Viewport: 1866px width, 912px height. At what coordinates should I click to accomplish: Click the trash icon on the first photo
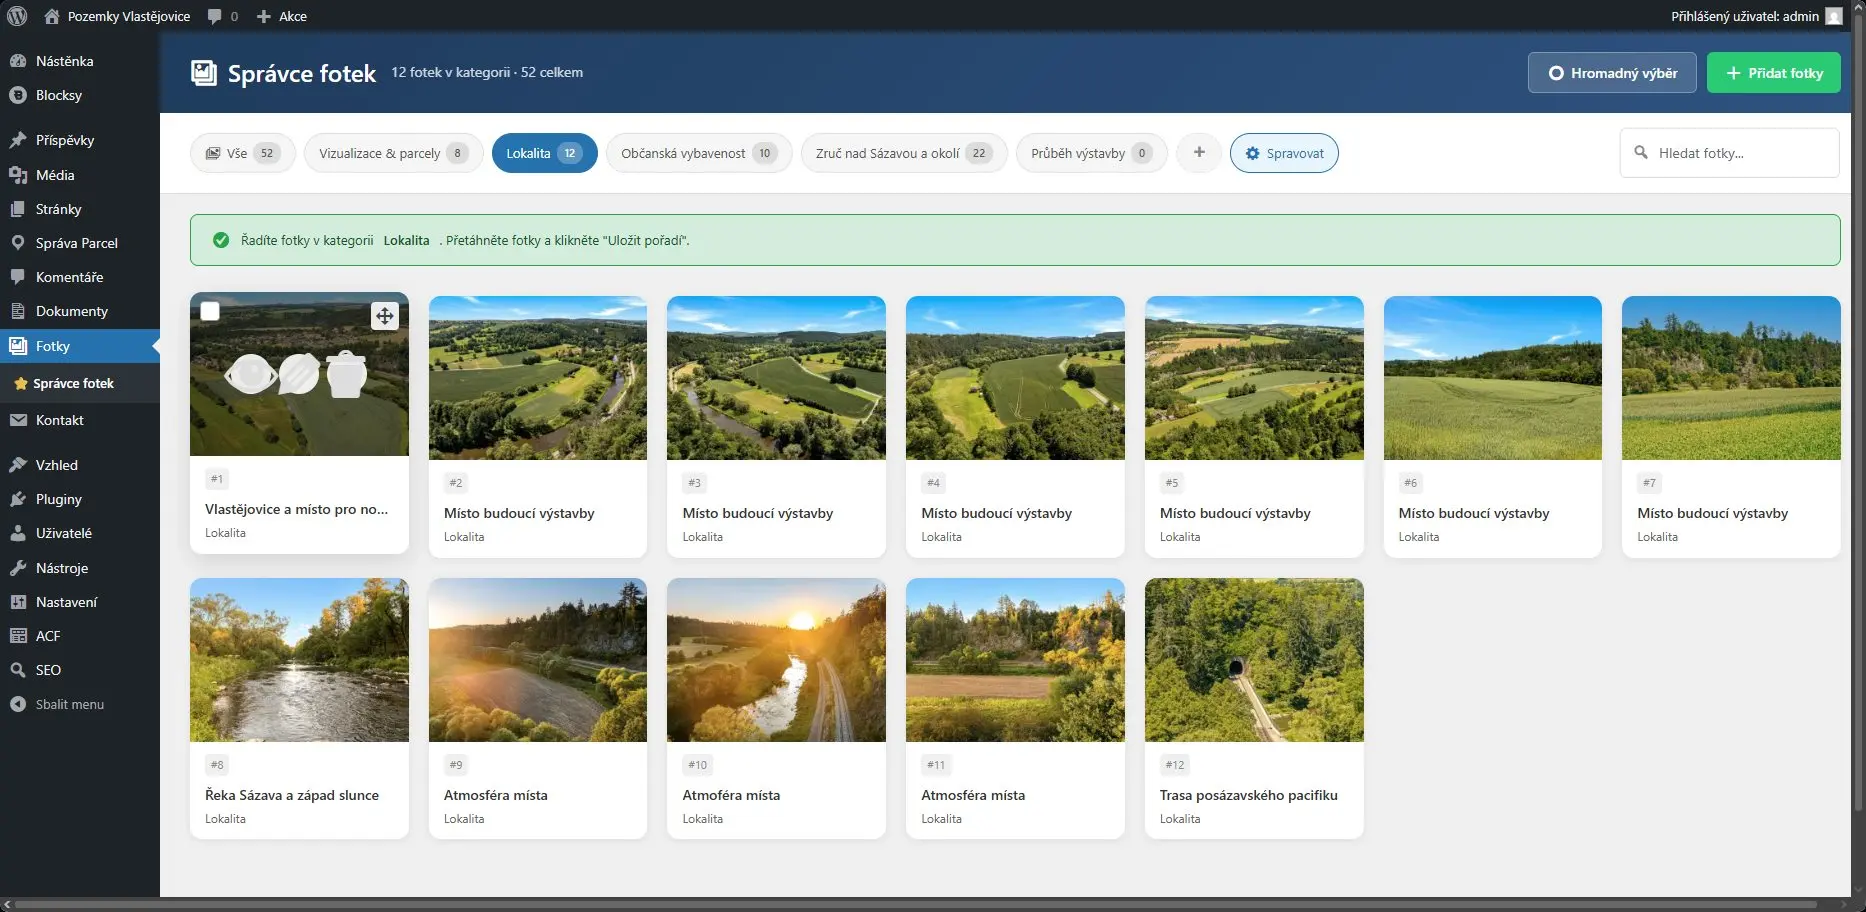pyautogui.click(x=346, y=374)
